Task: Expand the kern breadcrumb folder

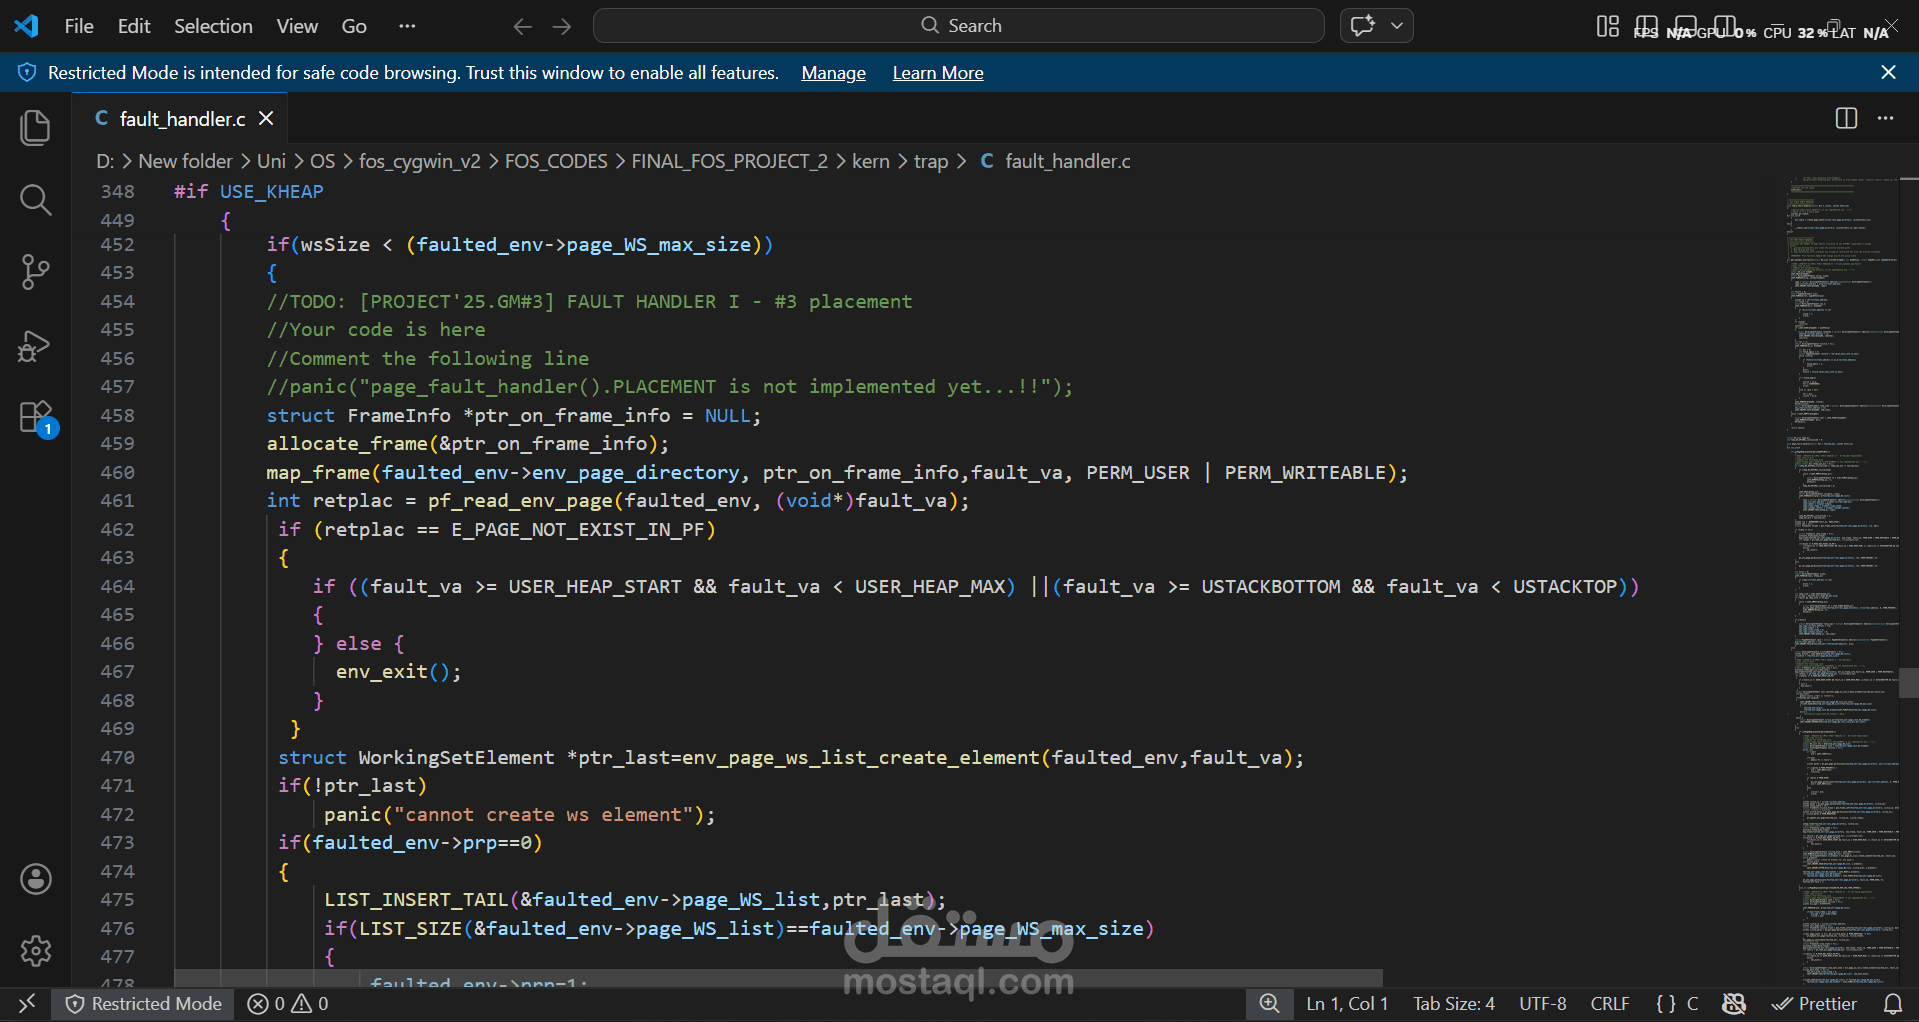Action: coord(870,160)
